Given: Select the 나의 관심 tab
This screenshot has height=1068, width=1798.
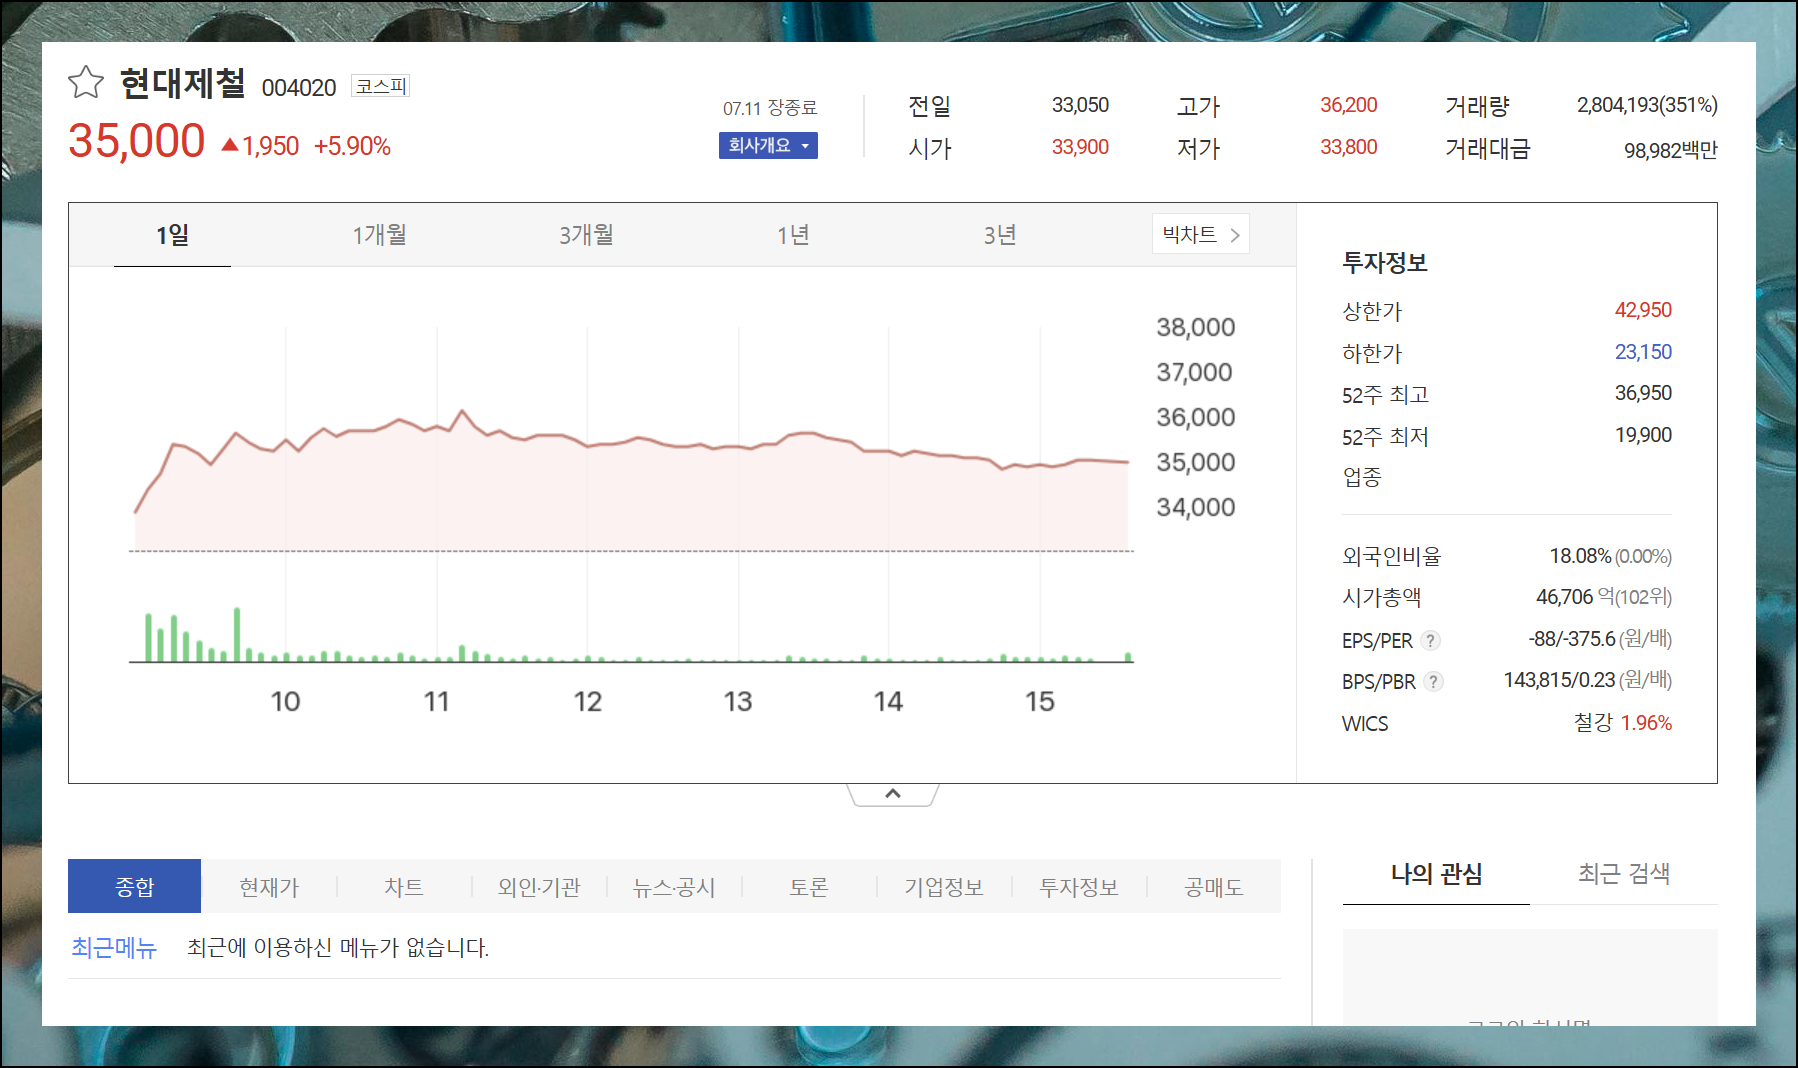Looking at the screenshot, I should pos(1436,874).
